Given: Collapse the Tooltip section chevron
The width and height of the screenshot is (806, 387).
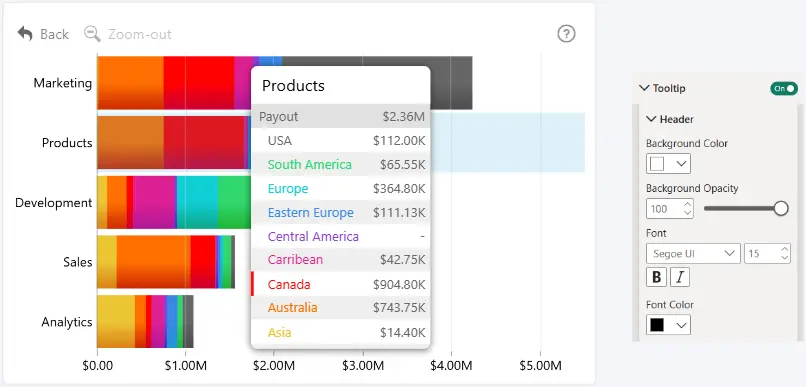Looking at the screenshot, I should pos(644,88).
